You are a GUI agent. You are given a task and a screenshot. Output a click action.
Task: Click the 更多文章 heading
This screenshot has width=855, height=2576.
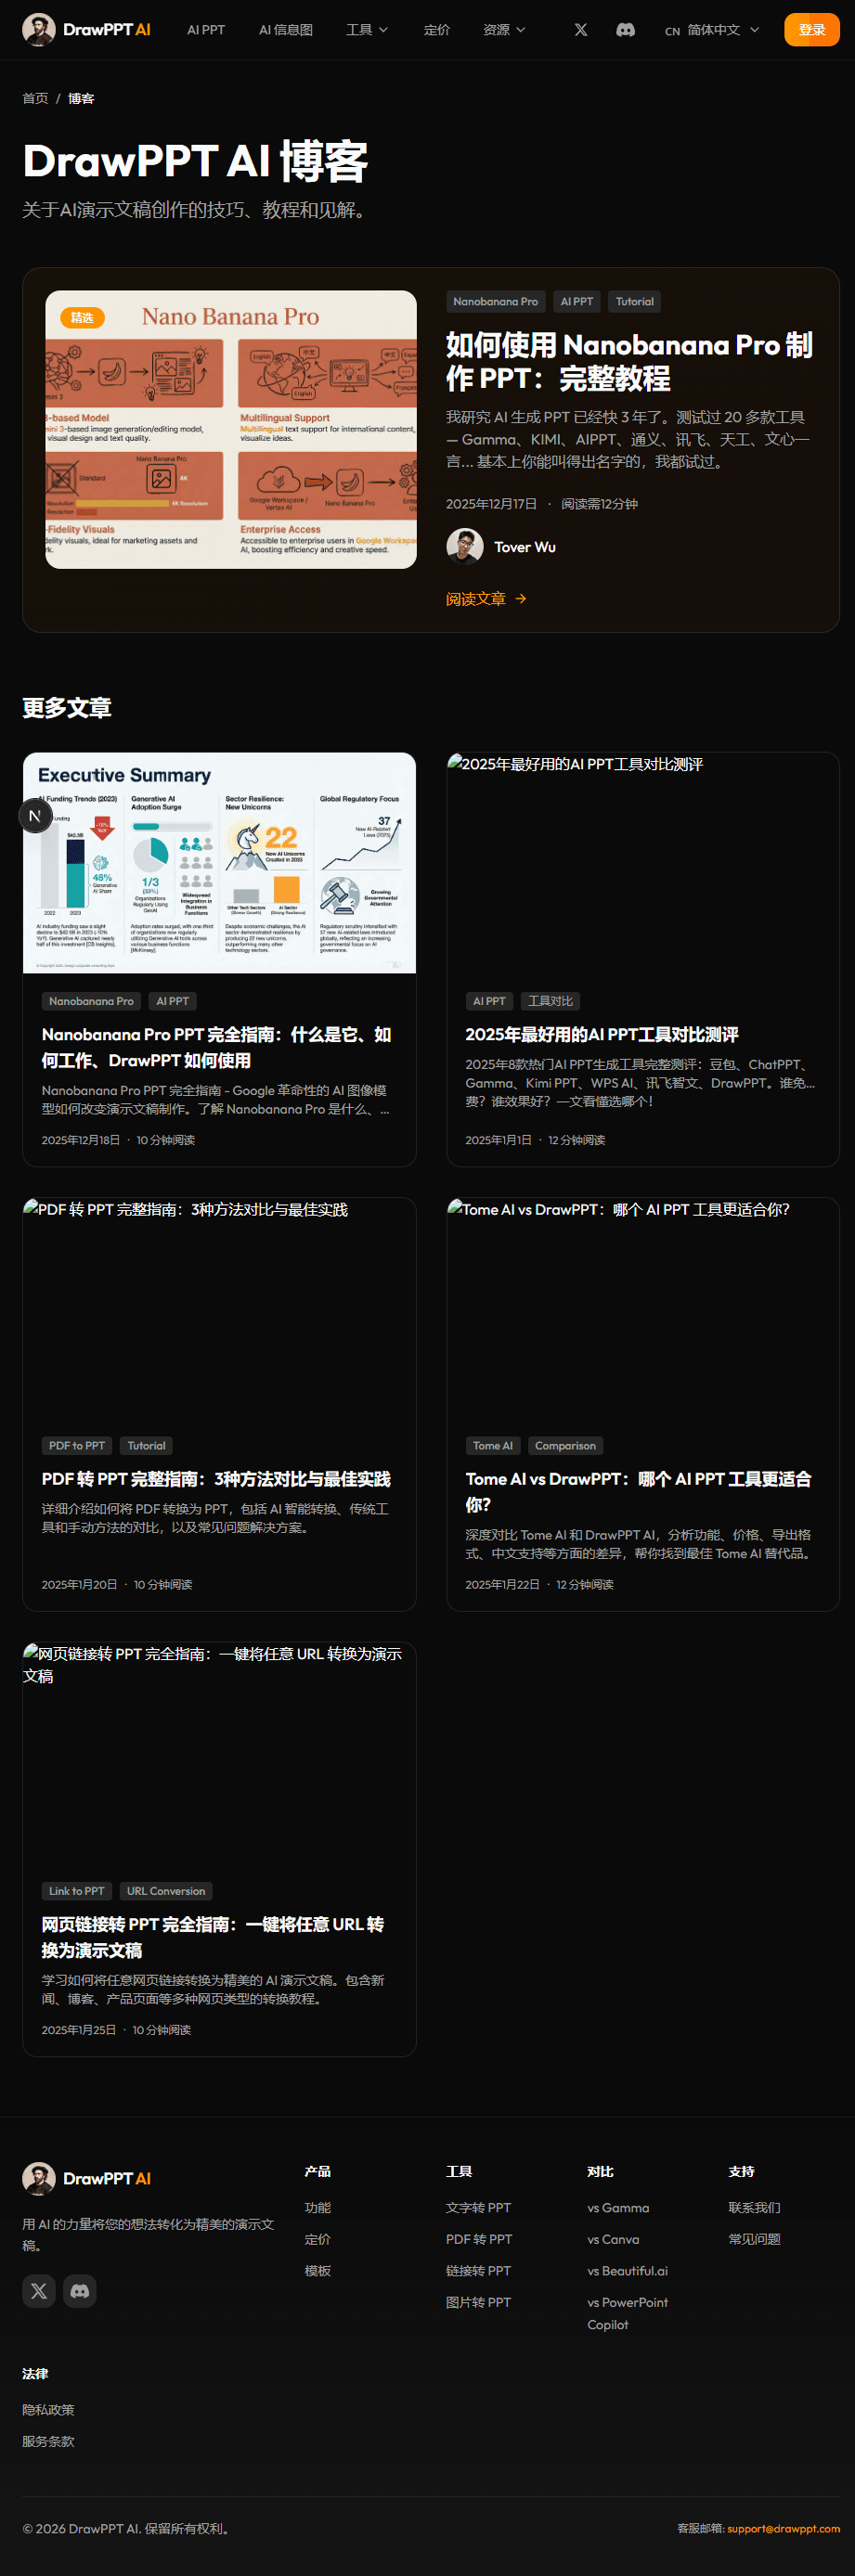coord(67,707)
